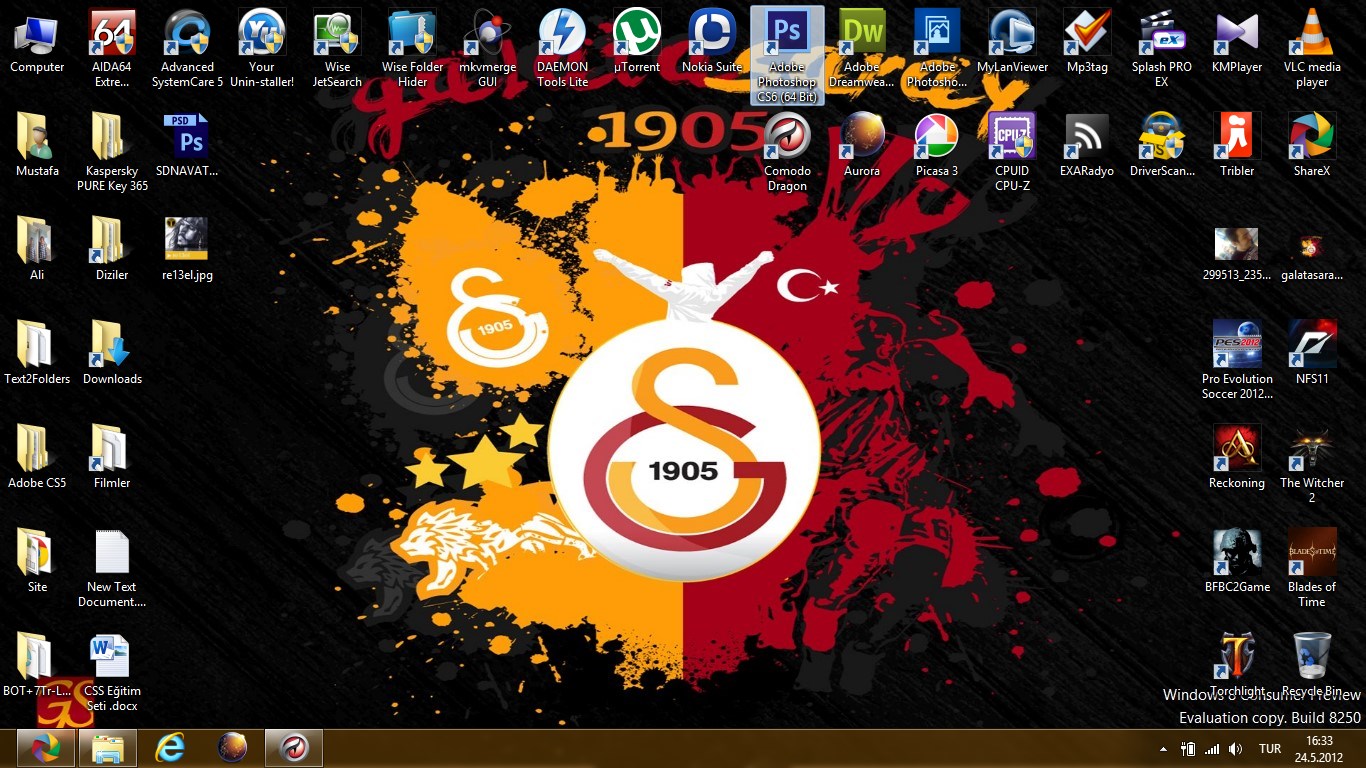Open File Explorer from the taskbar
The width and height of the screenshot is (1366, 768).
click(108, 748)
